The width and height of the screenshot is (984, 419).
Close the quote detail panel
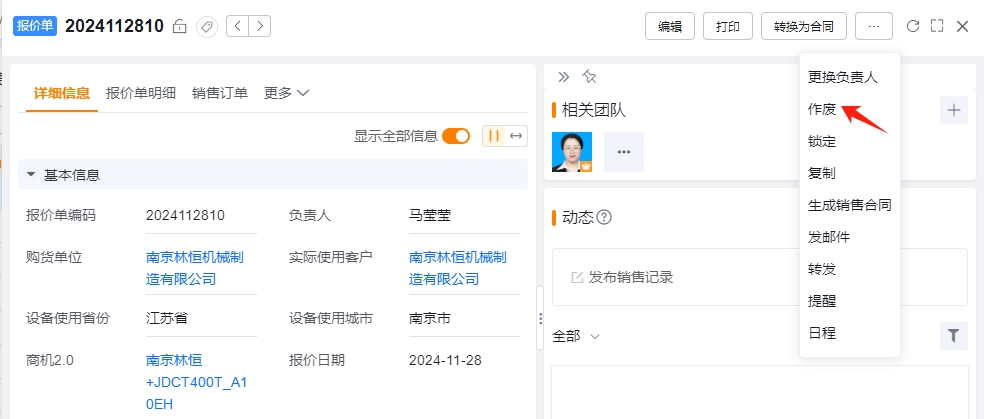click(962, 26)
